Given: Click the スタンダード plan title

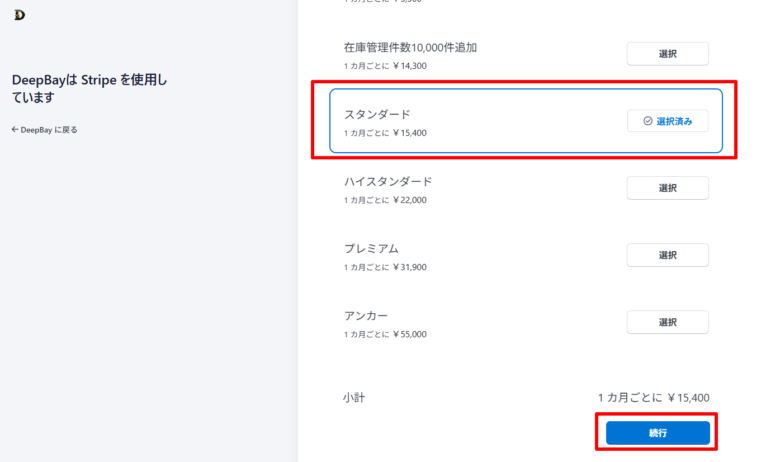Looking at the screenshot, I should pos(377,114).
